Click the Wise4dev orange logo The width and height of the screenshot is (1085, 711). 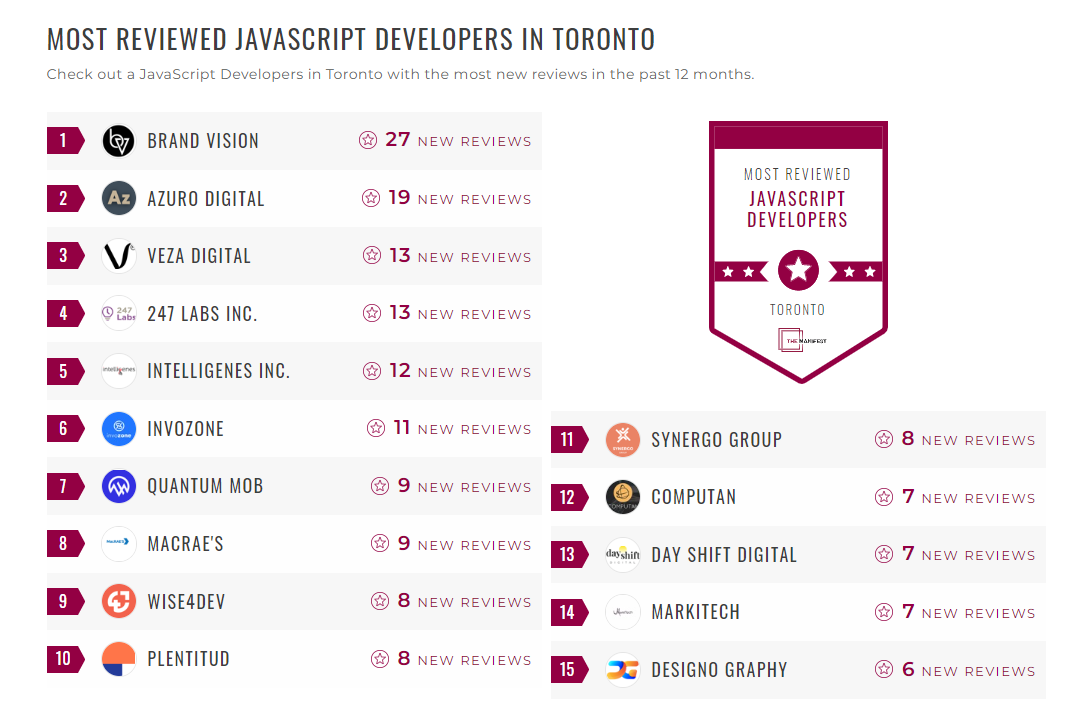[118, 601]
